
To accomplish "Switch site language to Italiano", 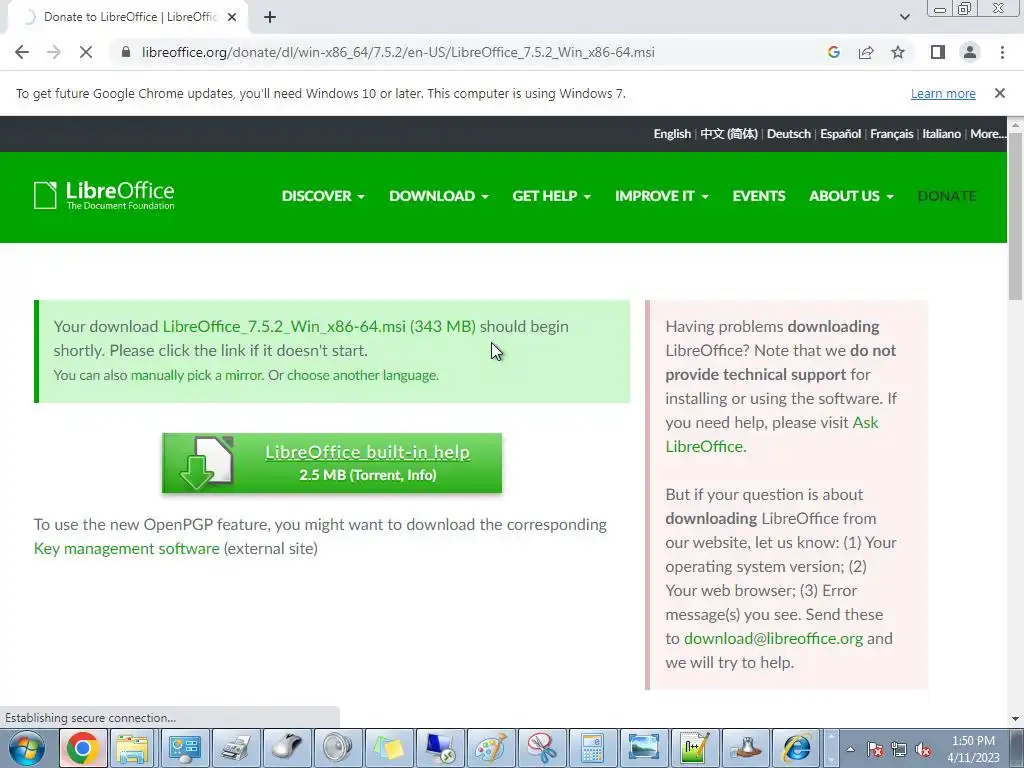I will click(x=941, y=134).
